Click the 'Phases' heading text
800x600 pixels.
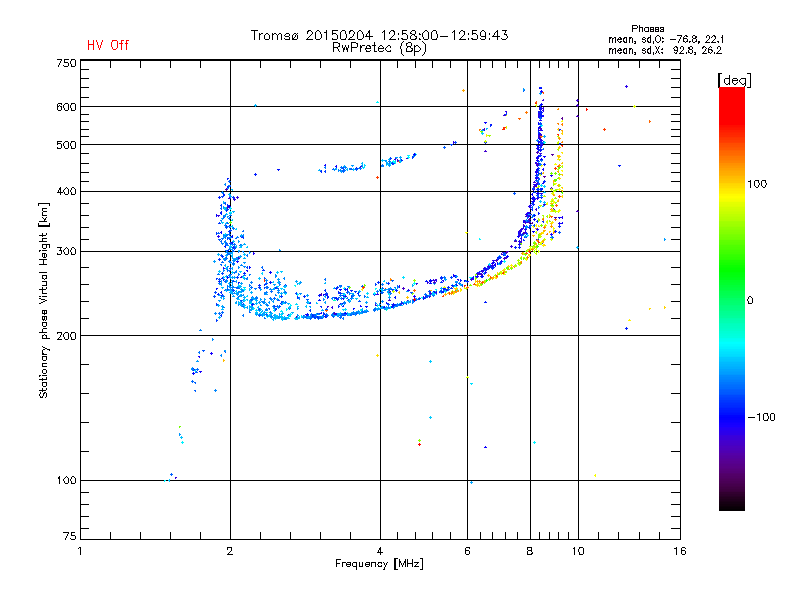click(x=647, y=29)
